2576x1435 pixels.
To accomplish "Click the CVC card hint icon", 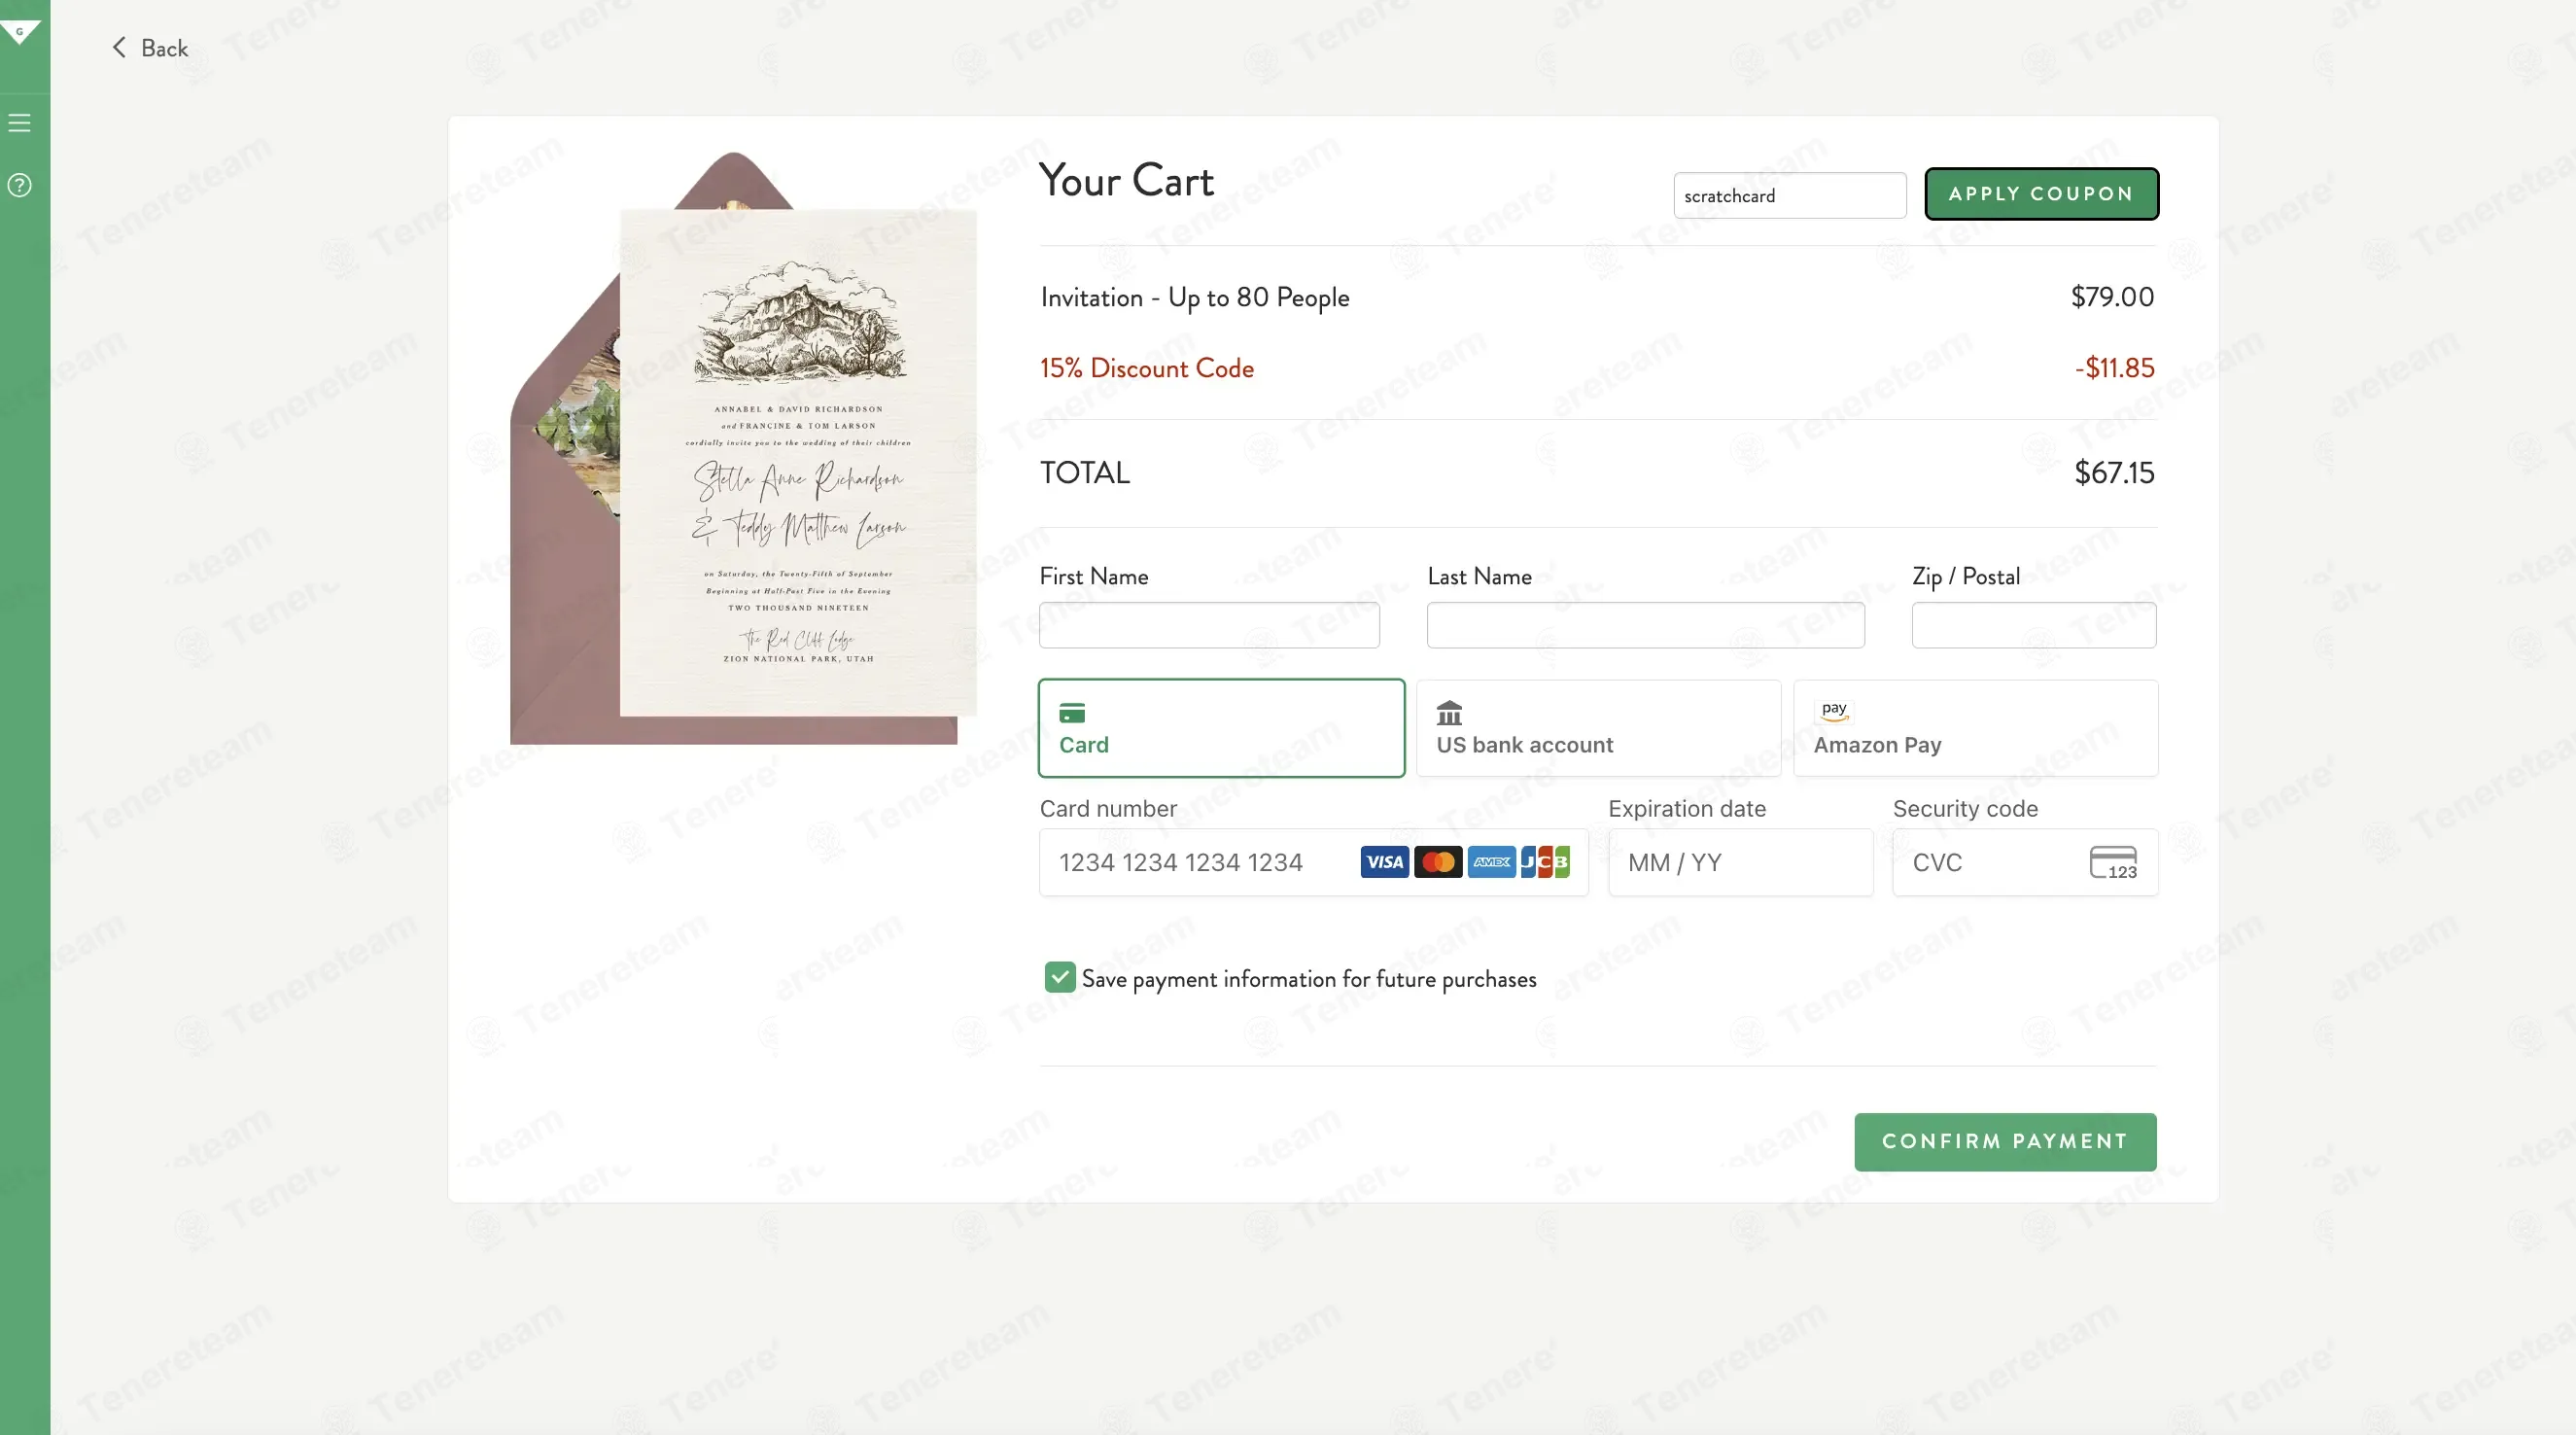I will 2113,863.
